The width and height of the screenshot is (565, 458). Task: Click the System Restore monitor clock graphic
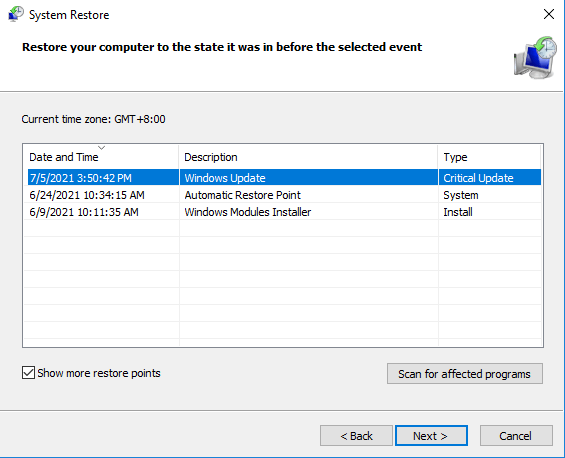[x=535, y=57]
